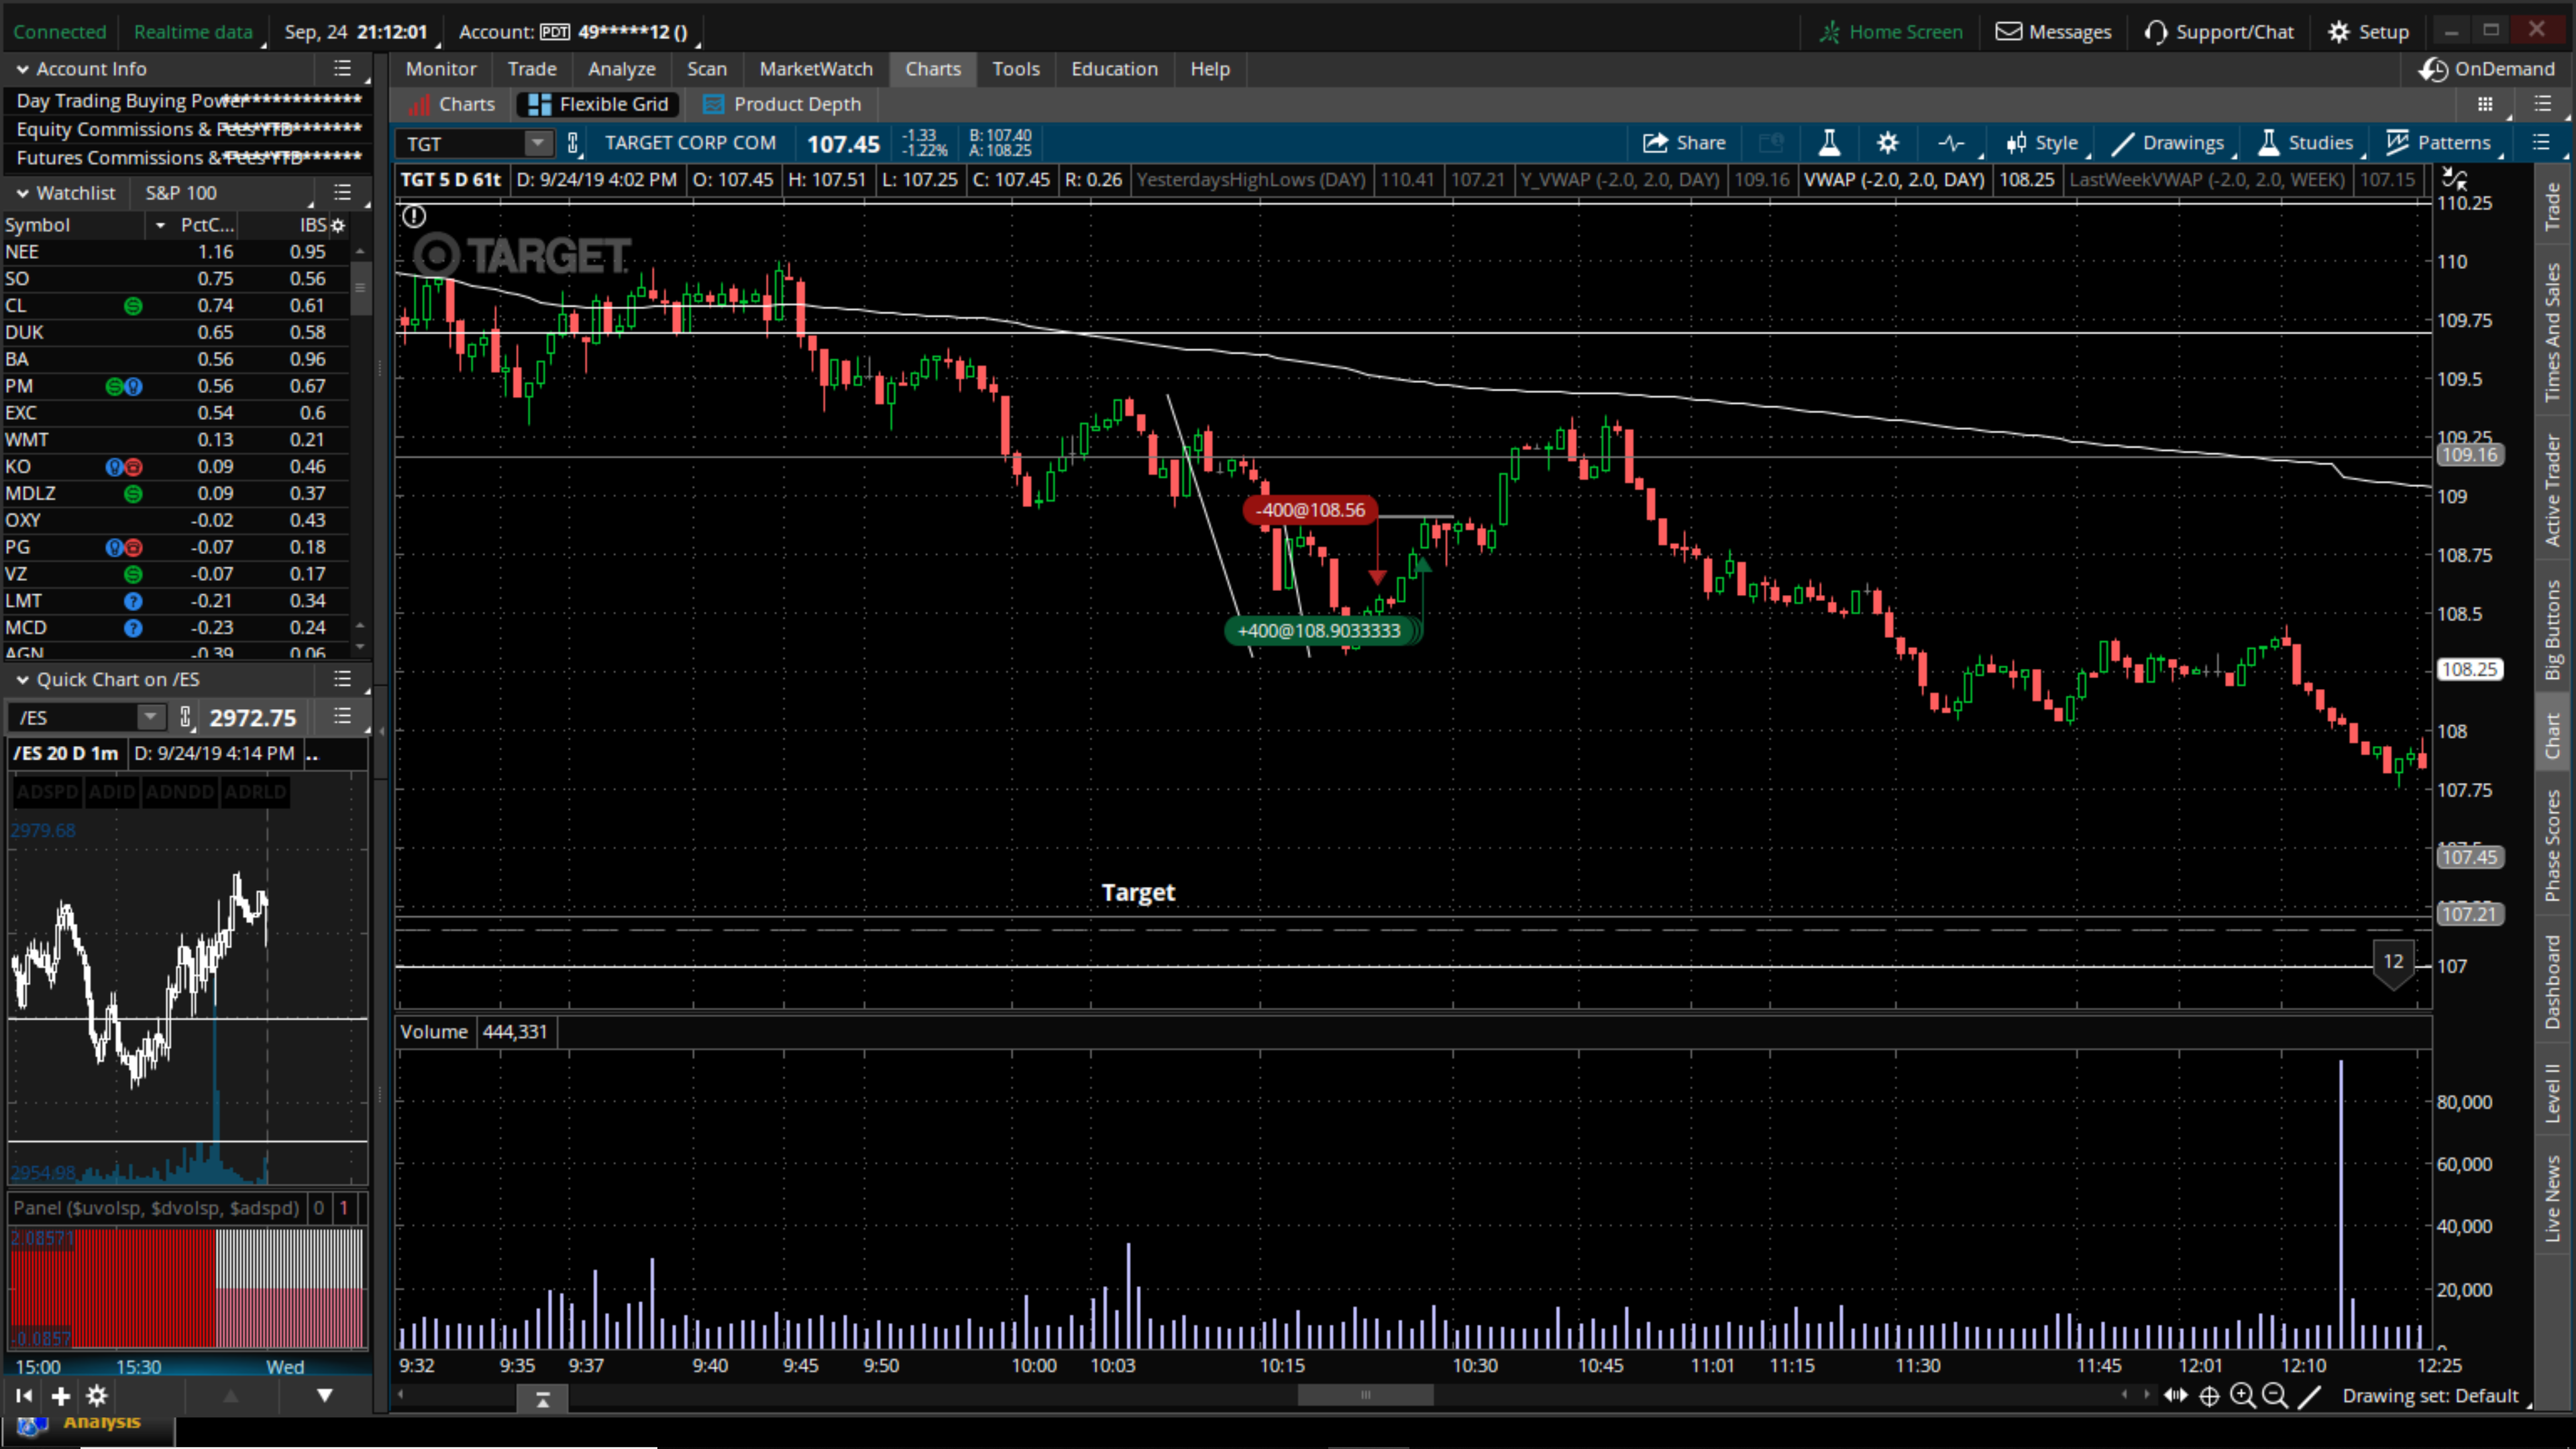Collapse the Account Info gadget
The width and height of the screenshot is (2576, 1449).
pos(22,69)
